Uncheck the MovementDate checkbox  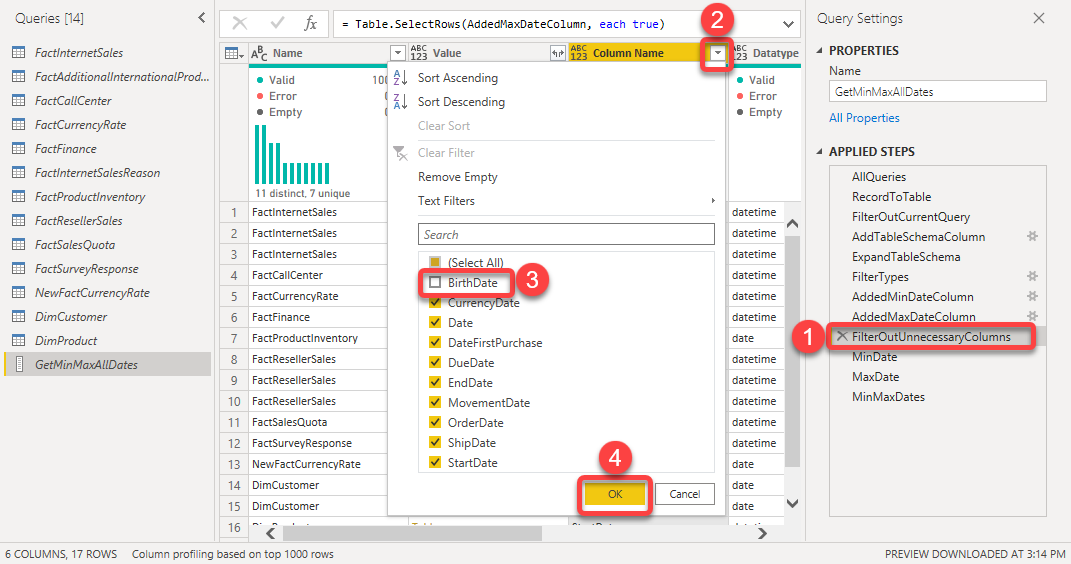coord(435,402)
